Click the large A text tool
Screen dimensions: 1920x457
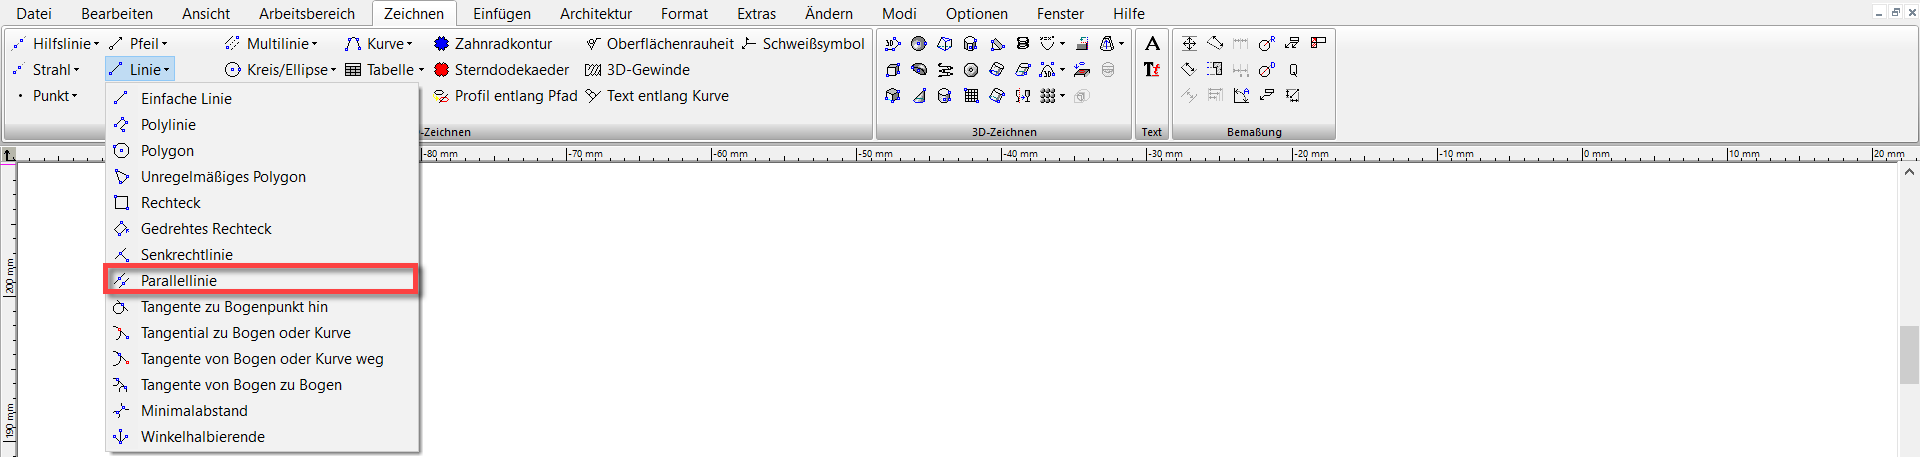(1152, 43)
